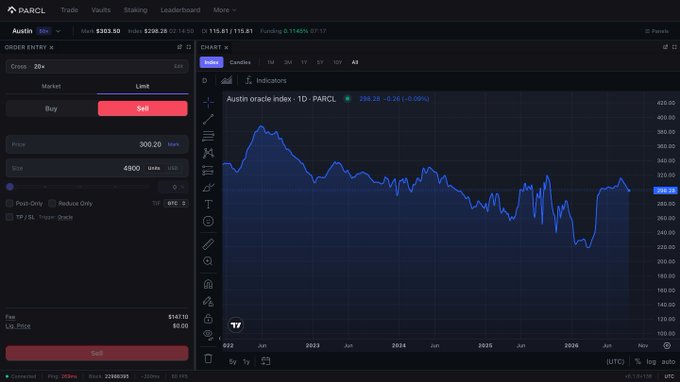Open the Panels menu
The height and width of the screenshot is (382, 680).
tap(657, 31)
